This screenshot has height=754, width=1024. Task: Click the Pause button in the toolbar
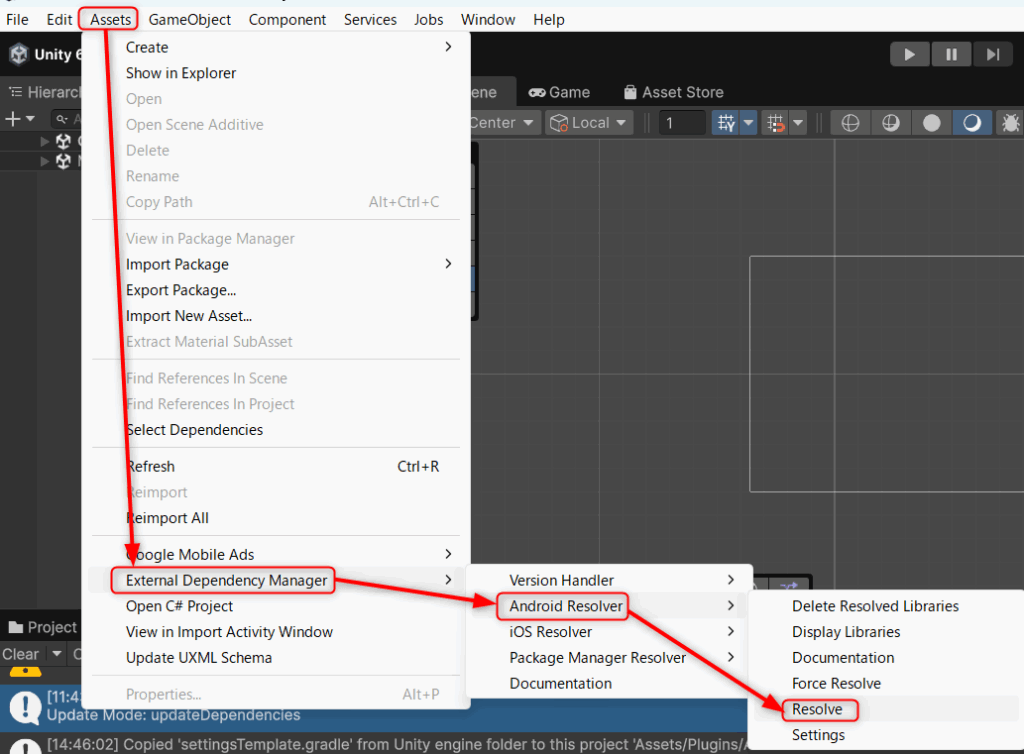(952, 54)
